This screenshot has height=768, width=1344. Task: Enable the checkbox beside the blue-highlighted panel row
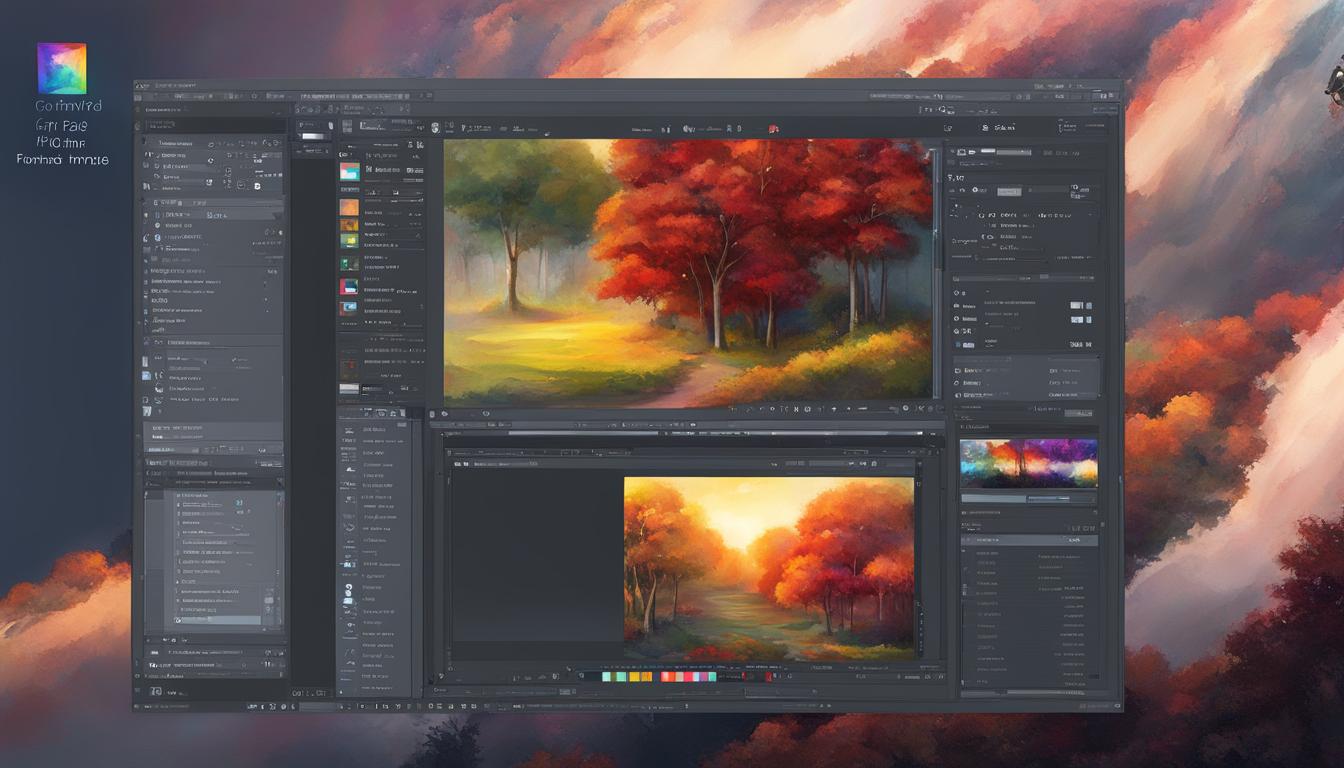[178, 621]
